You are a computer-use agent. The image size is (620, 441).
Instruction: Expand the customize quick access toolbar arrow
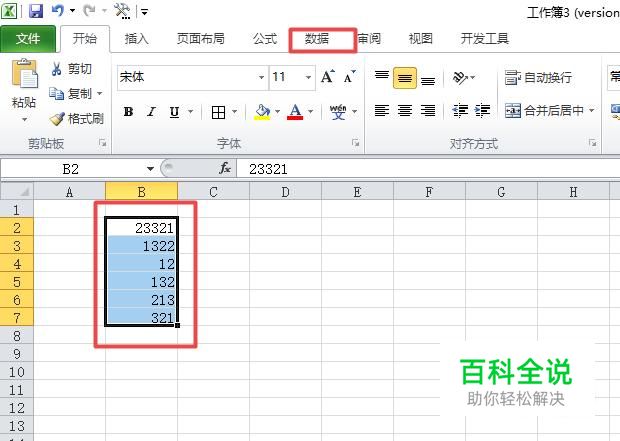[145, 12]
